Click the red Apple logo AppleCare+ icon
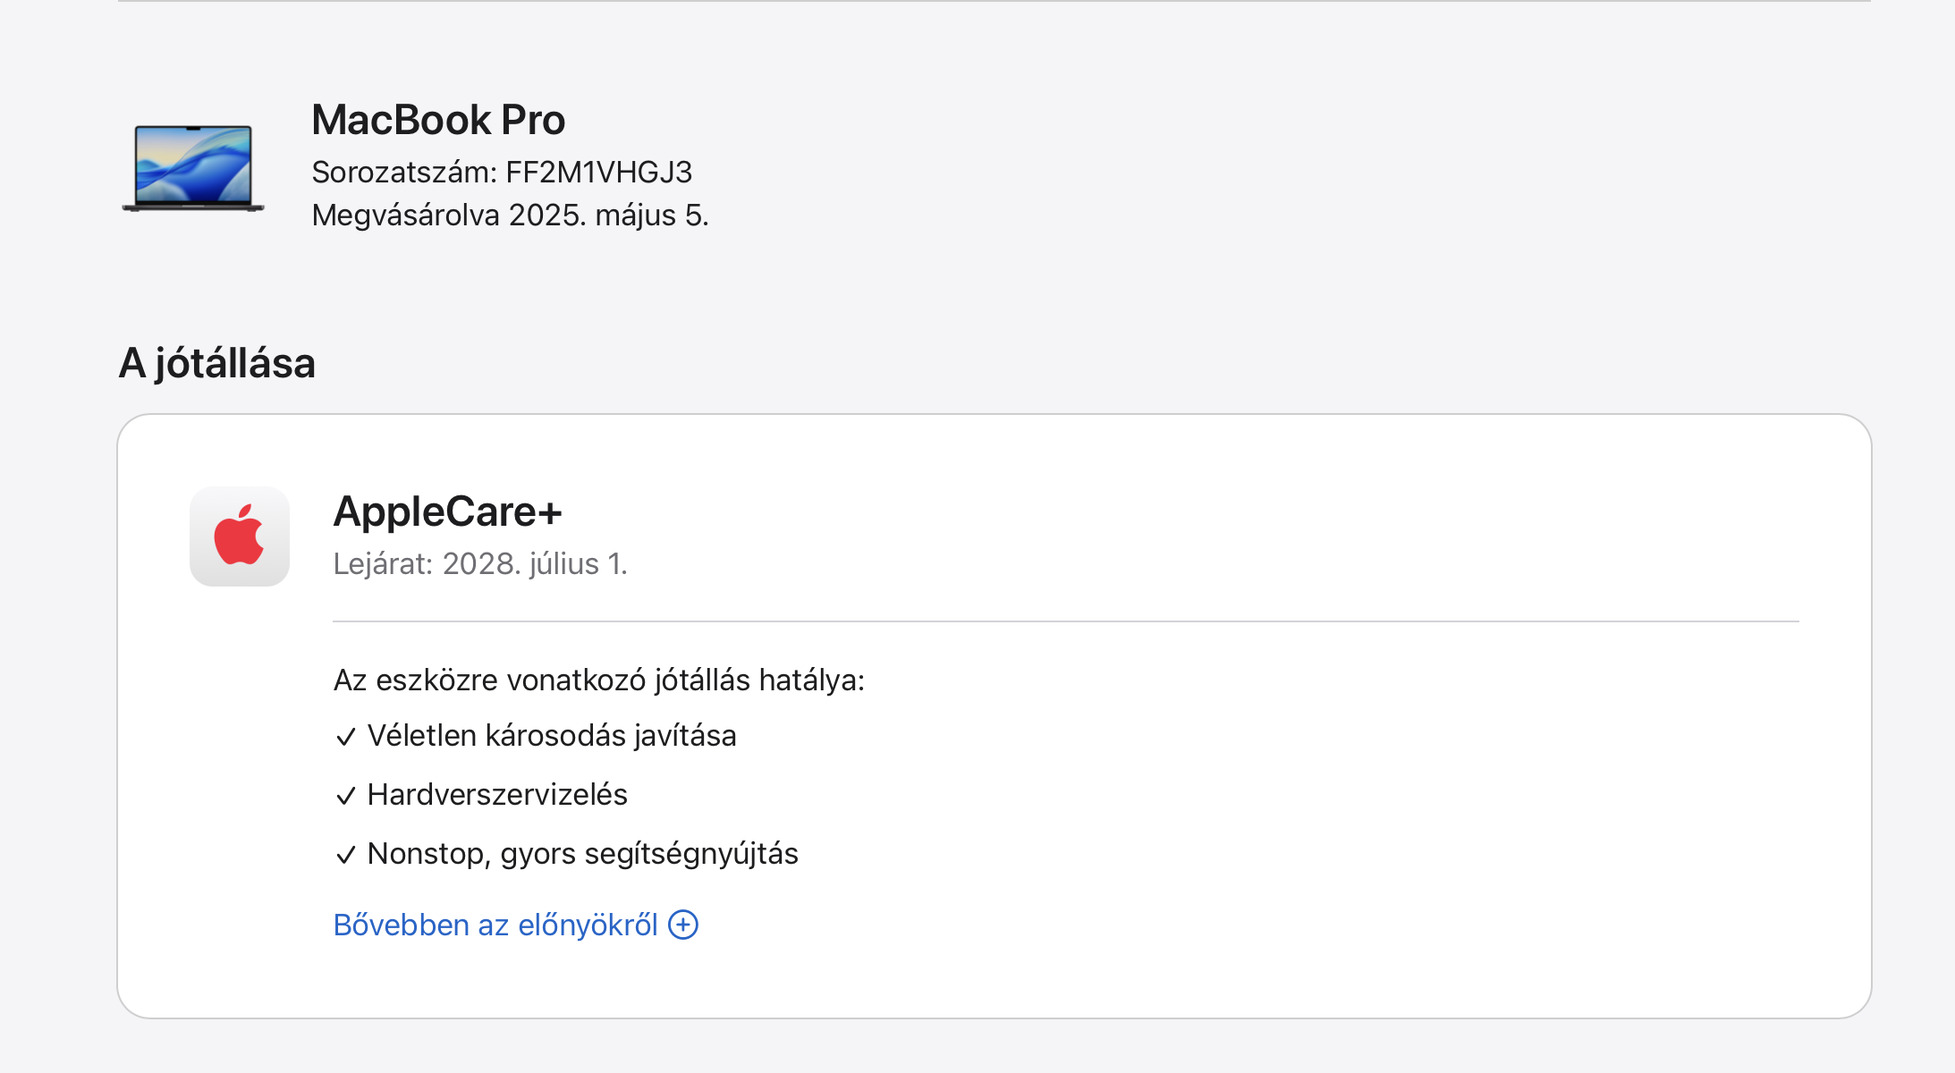Viewport: 1955px width, 1073px height. coord(239,536)
